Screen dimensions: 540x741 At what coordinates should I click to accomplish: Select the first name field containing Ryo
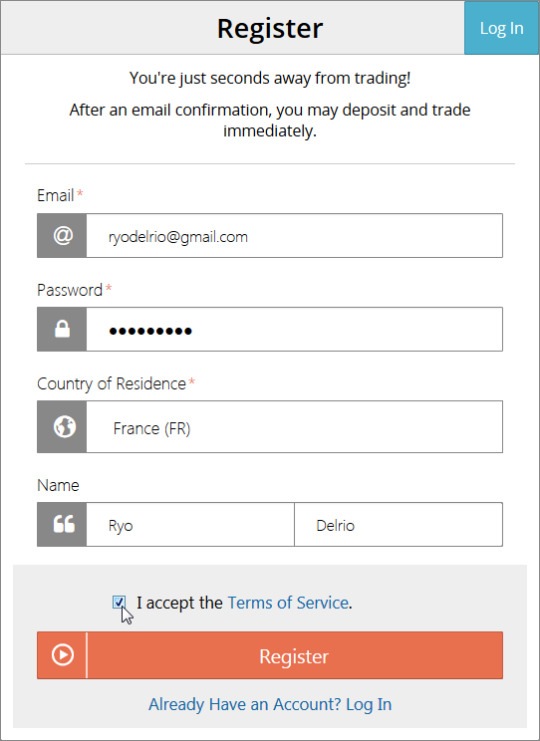coord(190,525)
